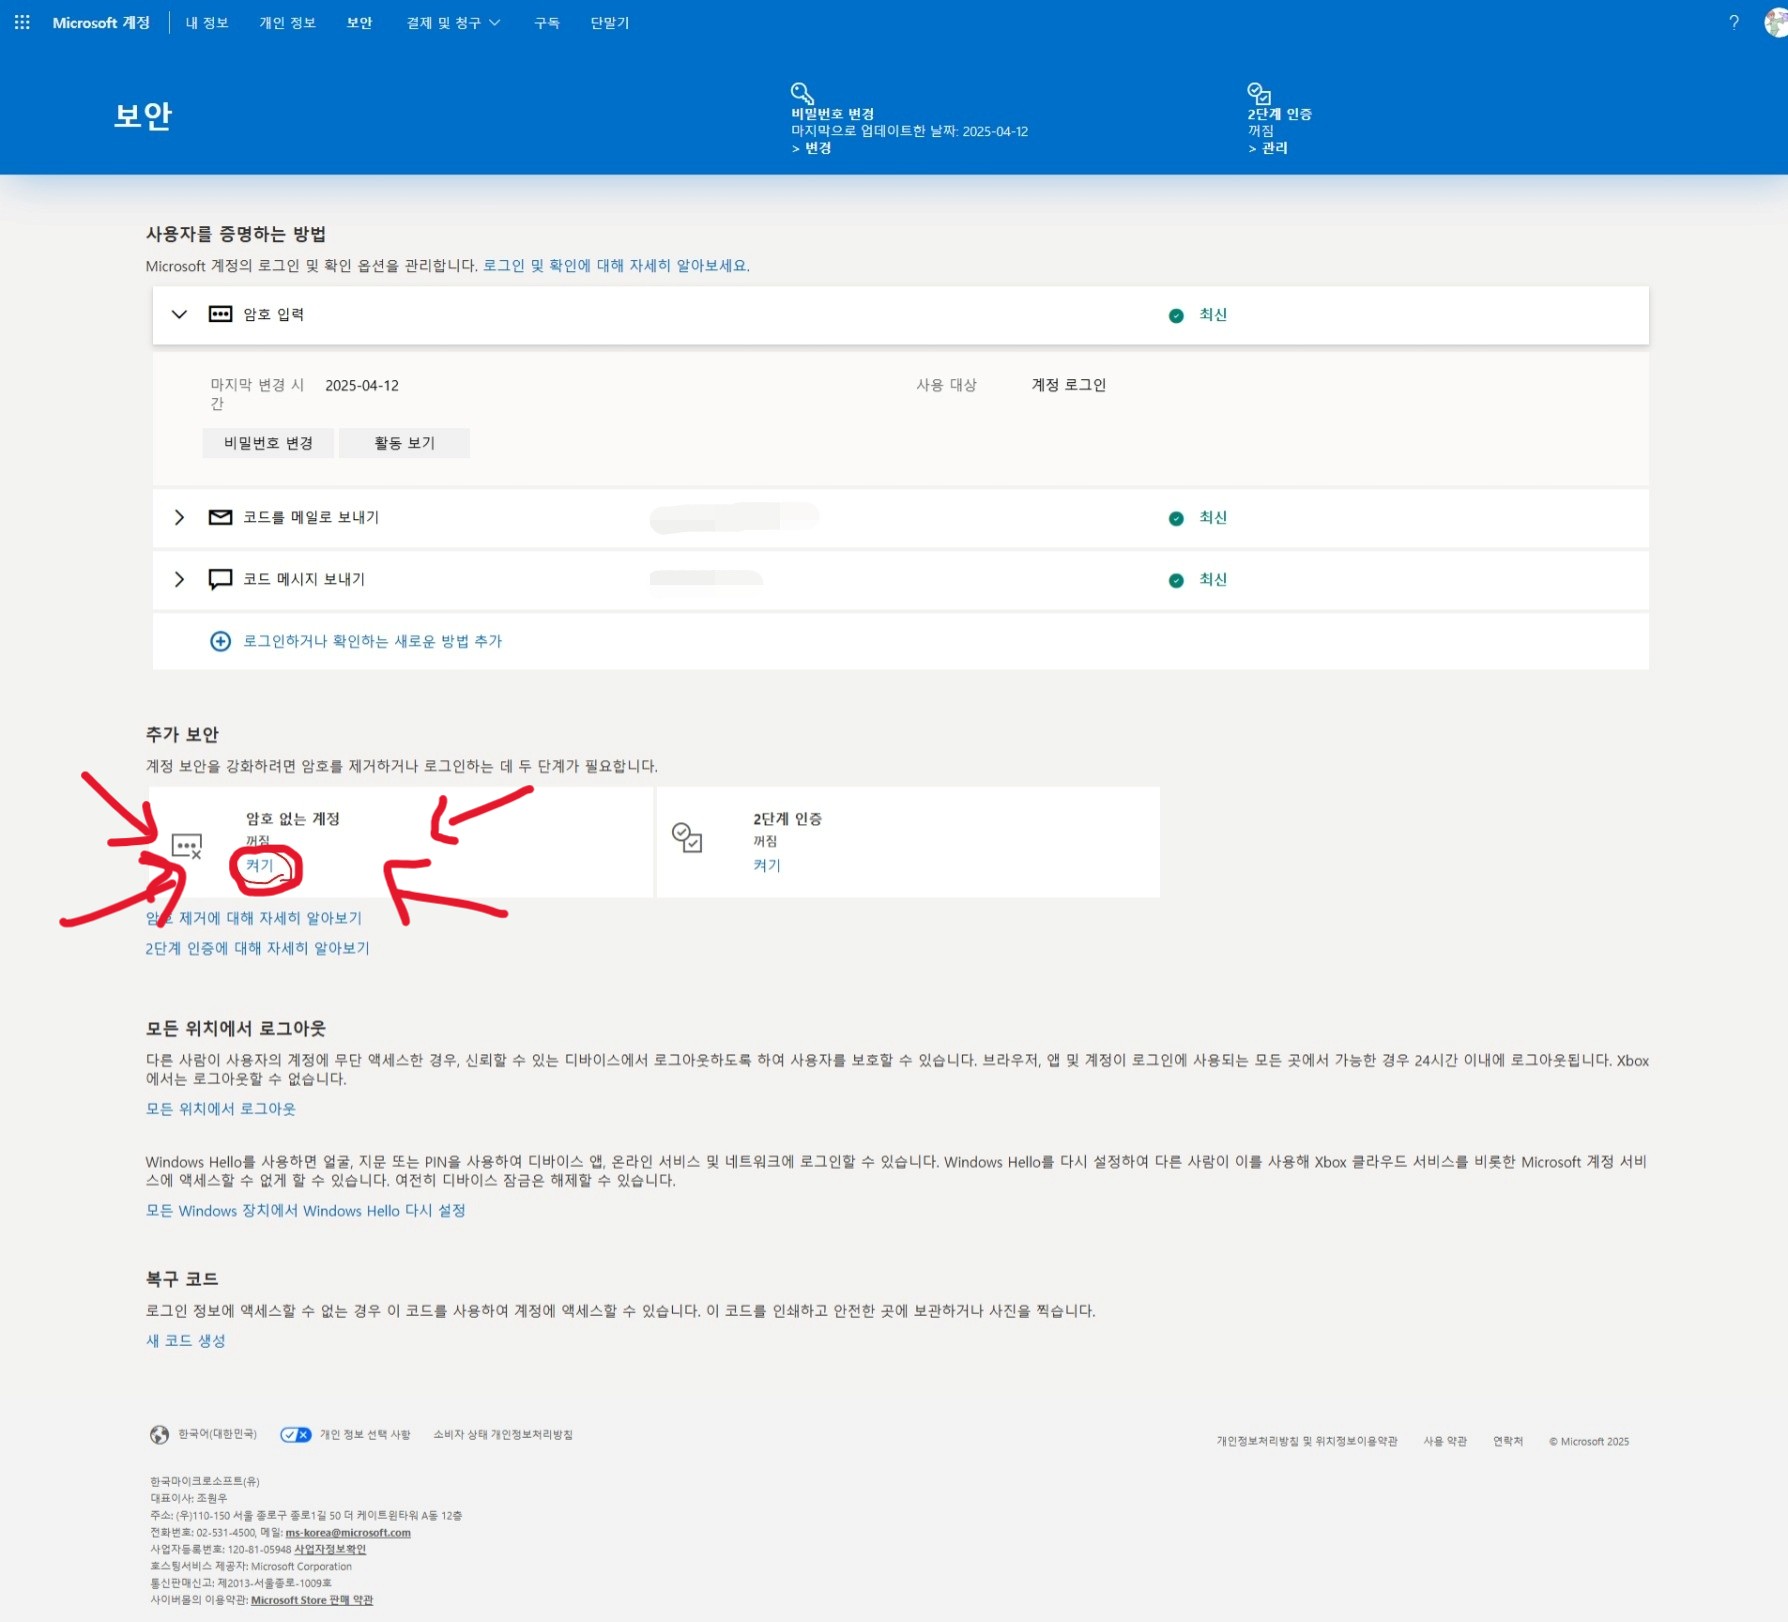
Task: Click the Microsoft 계정 home link
Action: pyautogui.click(x=101, y=22)
